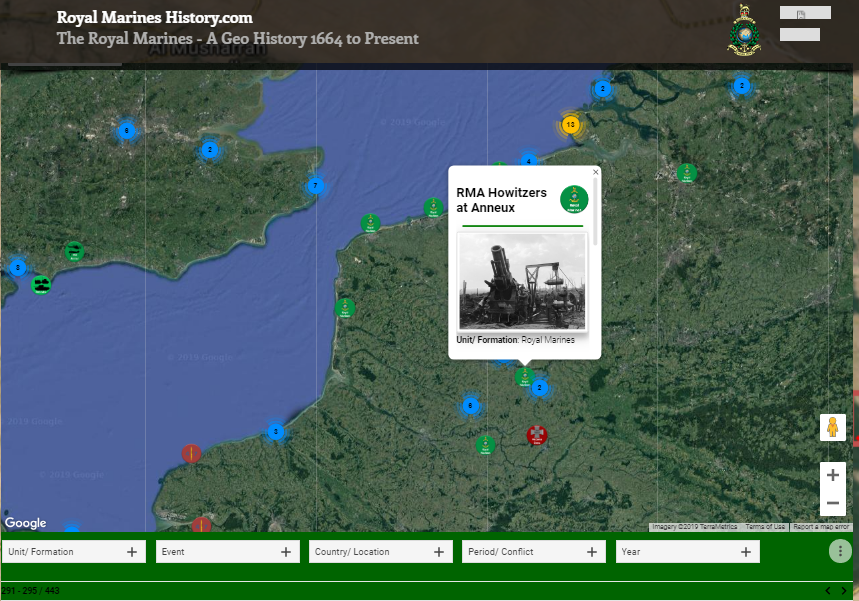Close the RMA Howitzers popup
This screenshot has height=601, width=859.
(595, 172)
